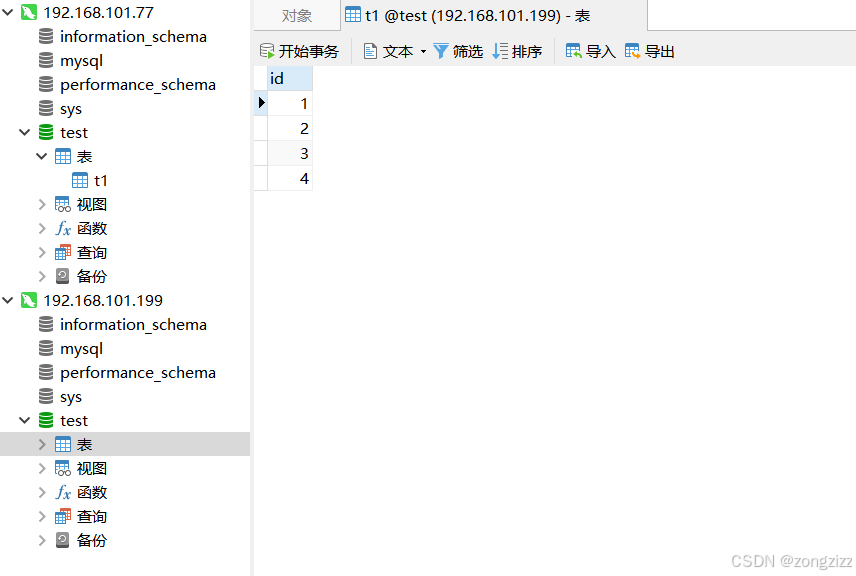Collapse the test database under 192.168.101.199
Image resolution: width=856 pixels, height=576 pixels.
(24, 420)
